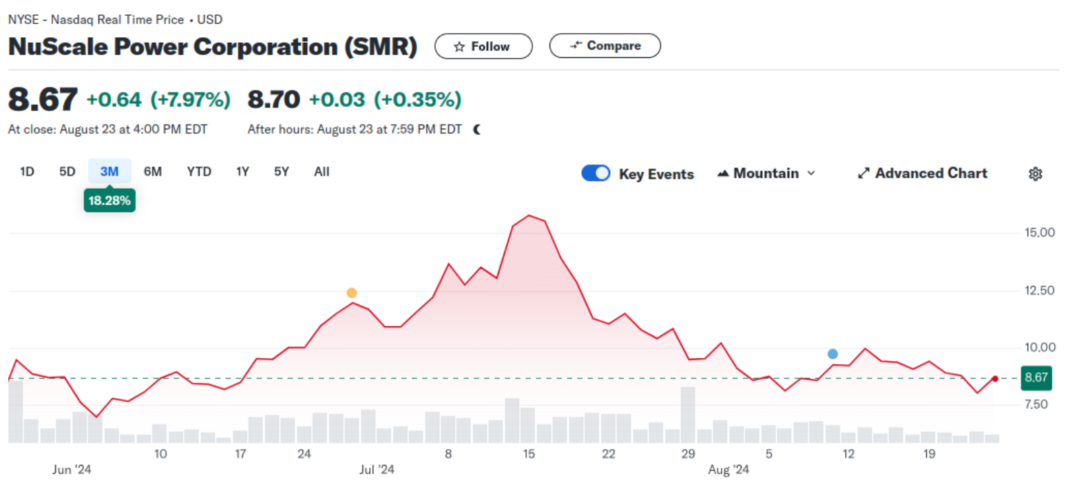
Task: Select the 5Y time range
Action: (x=281, y=172)
